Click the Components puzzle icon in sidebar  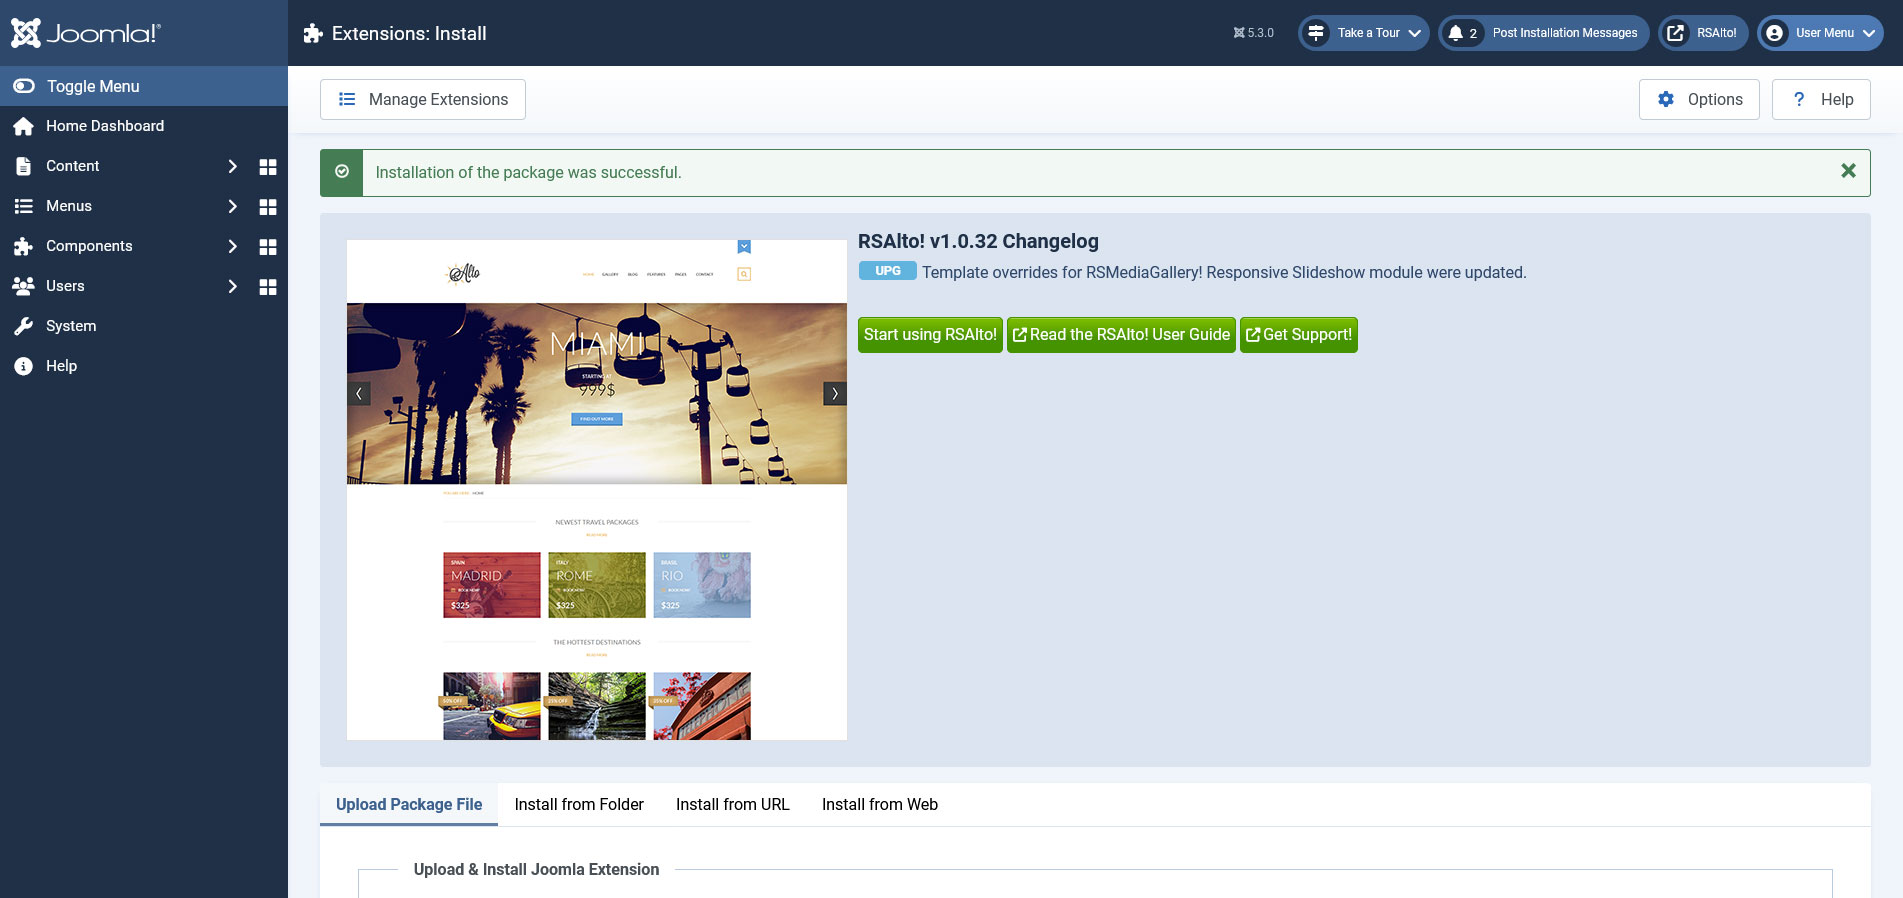tap(23, 246)
